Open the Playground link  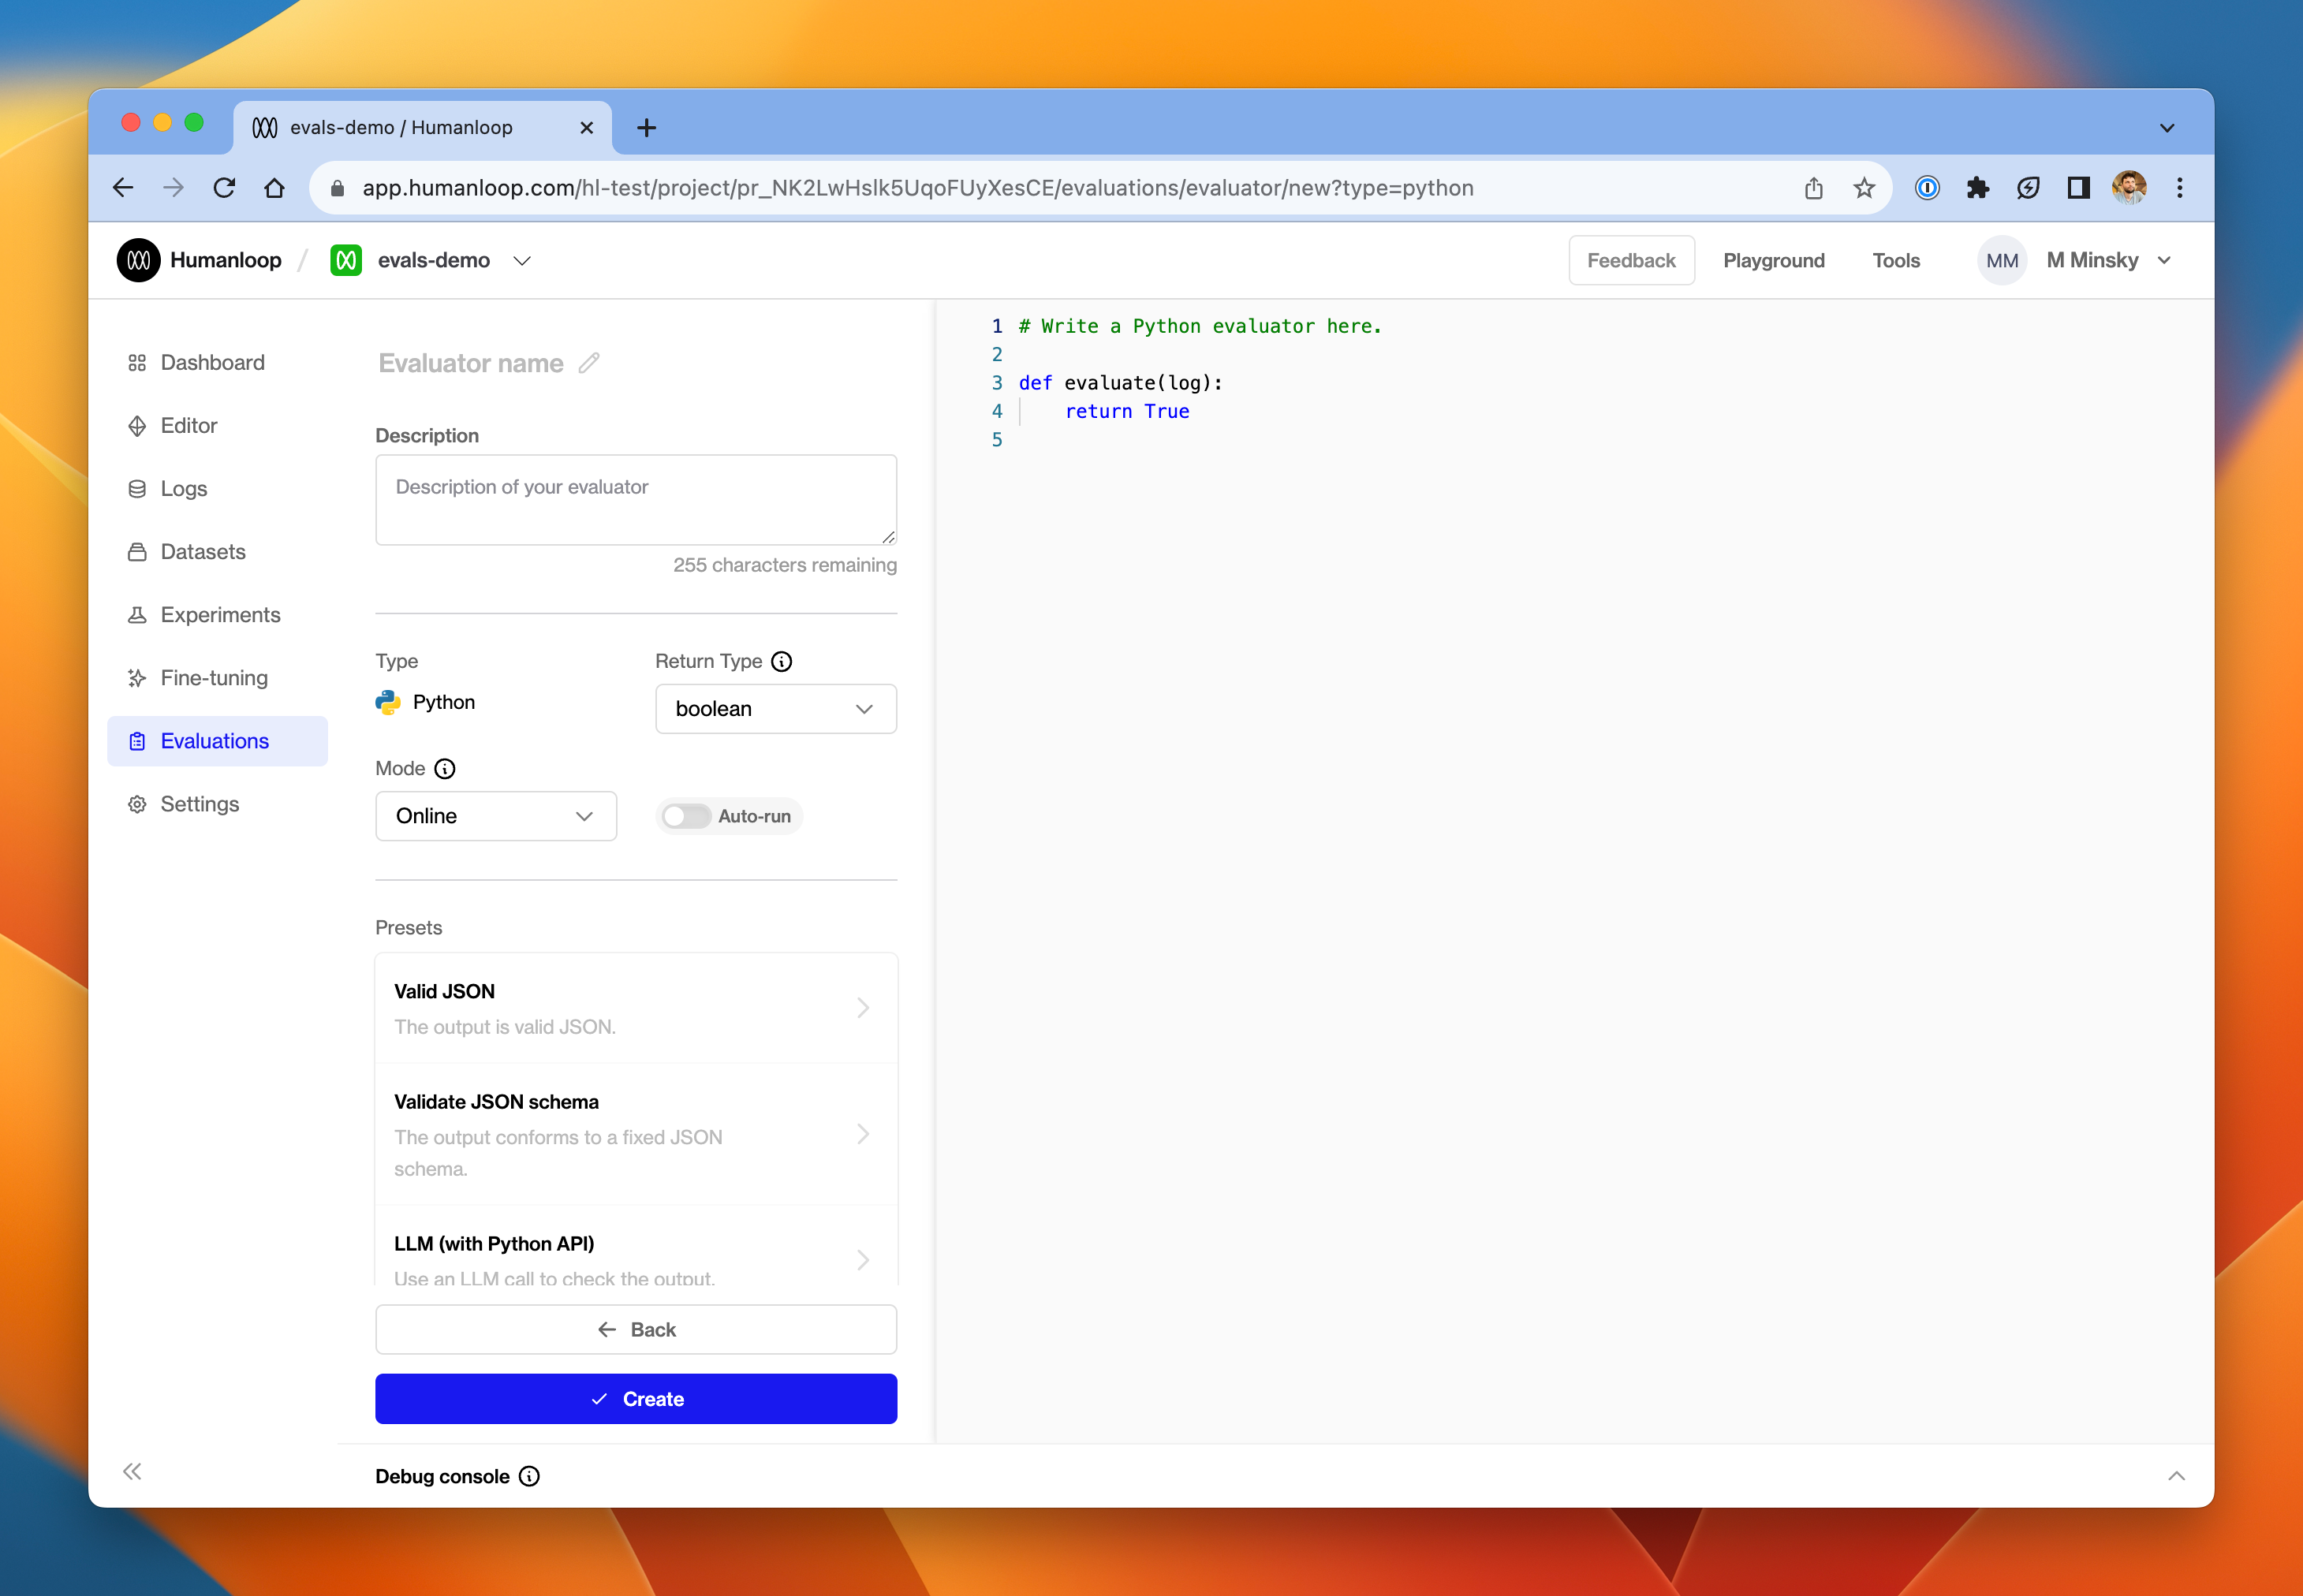coord(1773,260)
